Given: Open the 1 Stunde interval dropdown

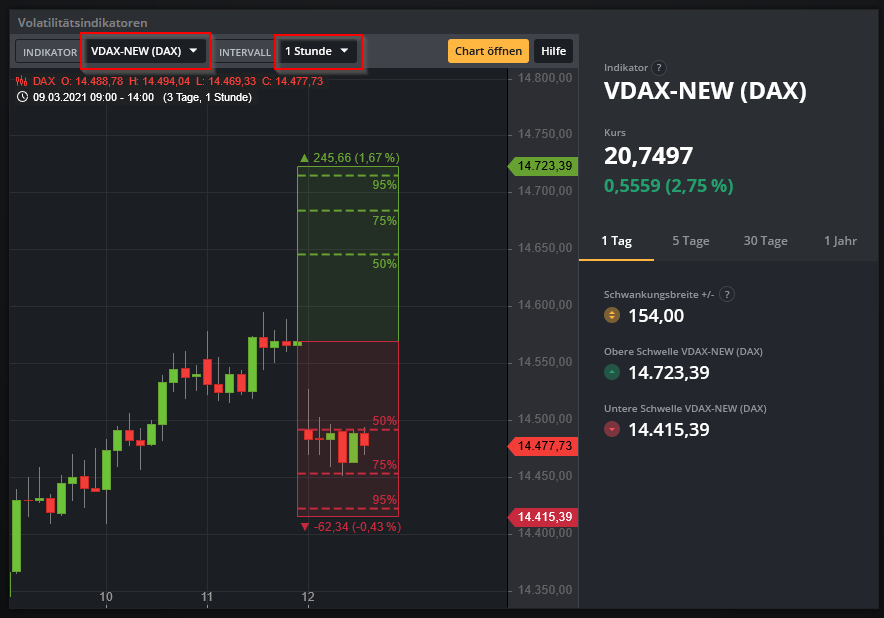Looking at the screenshot, I should click(x=317, y=51).
